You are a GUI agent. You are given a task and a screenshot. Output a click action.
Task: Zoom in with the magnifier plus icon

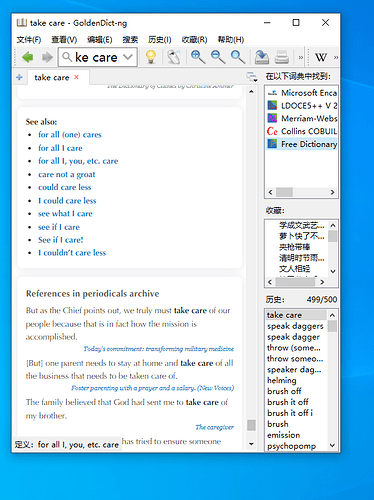click(x=198, y=57)
